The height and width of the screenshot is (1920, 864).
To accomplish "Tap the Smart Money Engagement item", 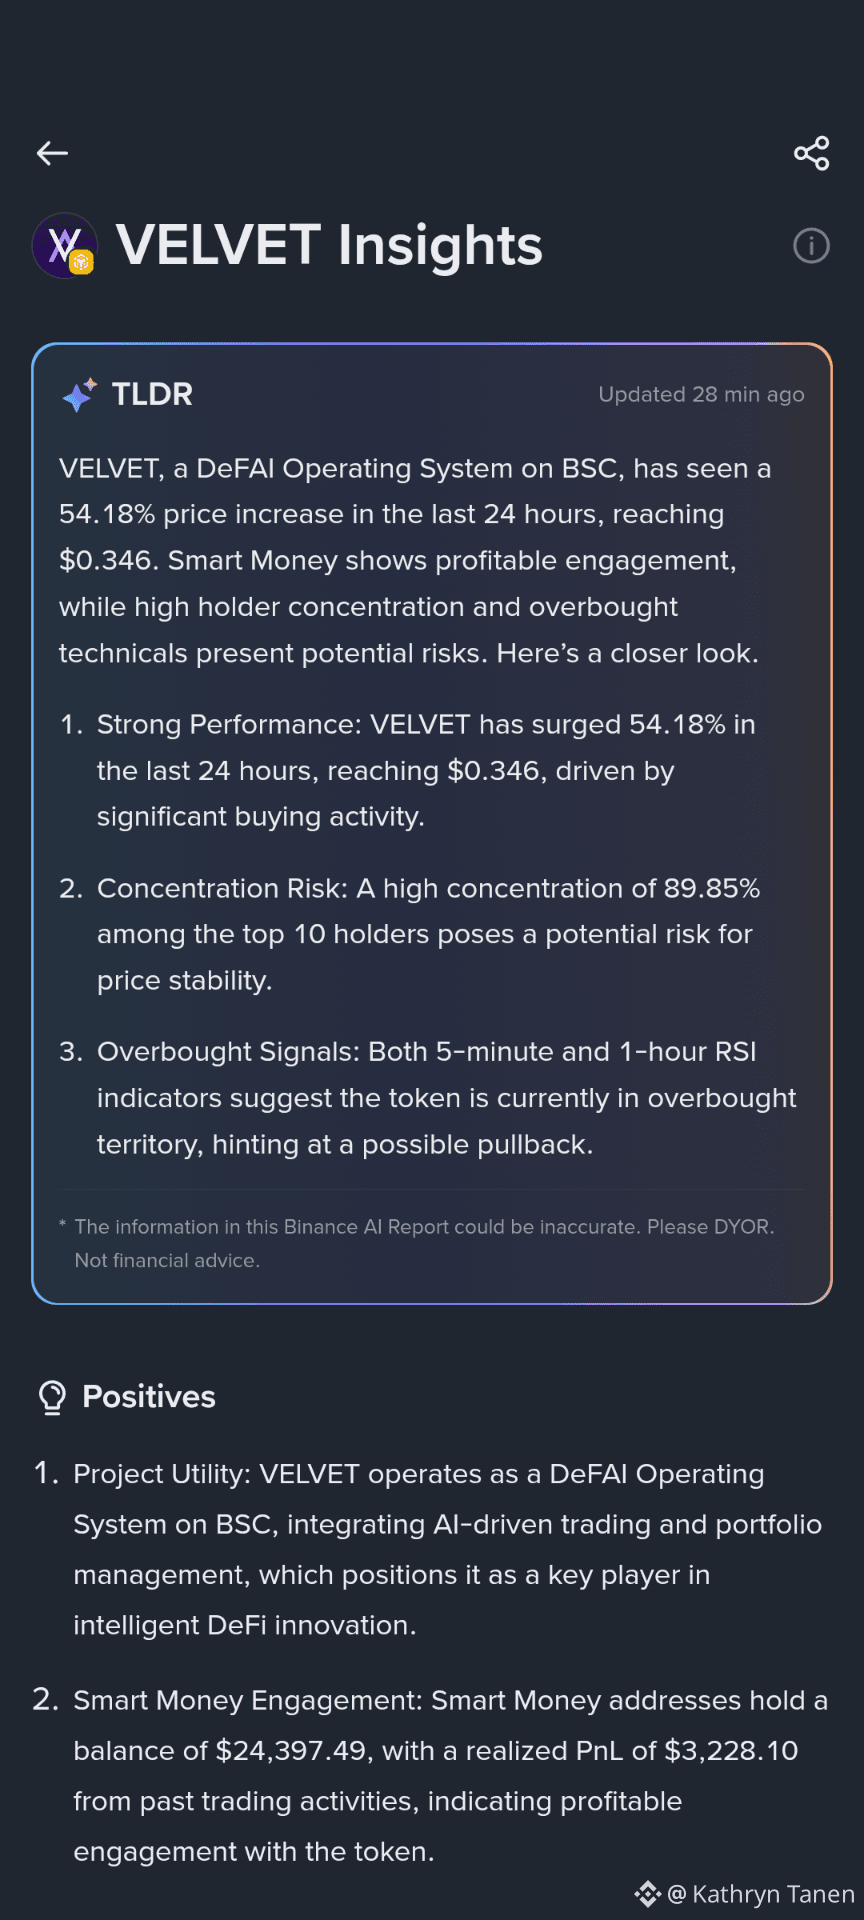I will 430,1776.
